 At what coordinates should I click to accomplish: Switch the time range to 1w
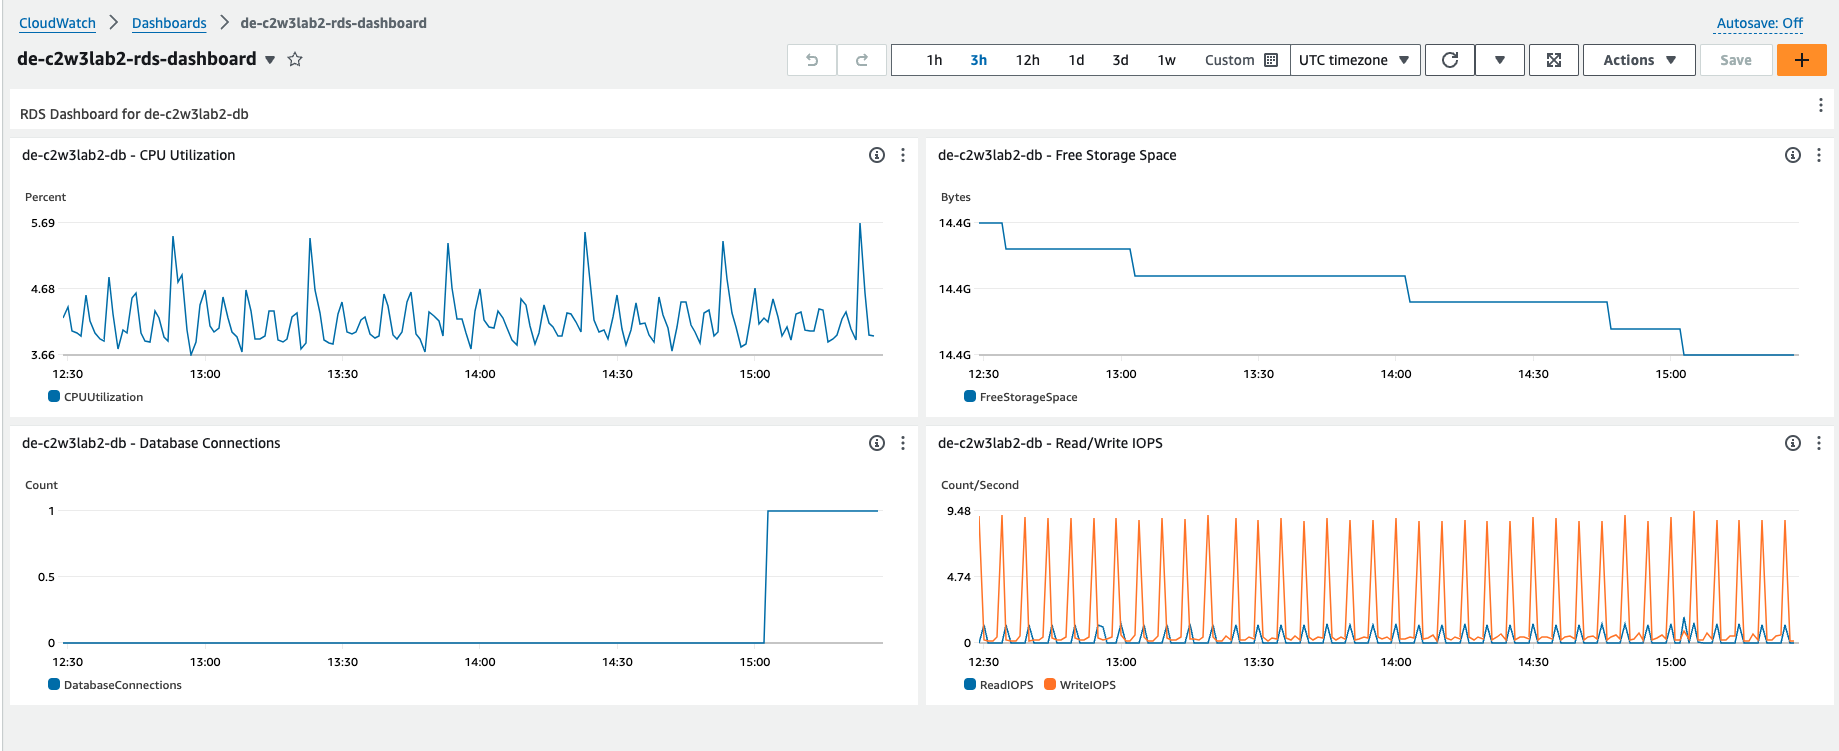click(x=1166, y=60)
